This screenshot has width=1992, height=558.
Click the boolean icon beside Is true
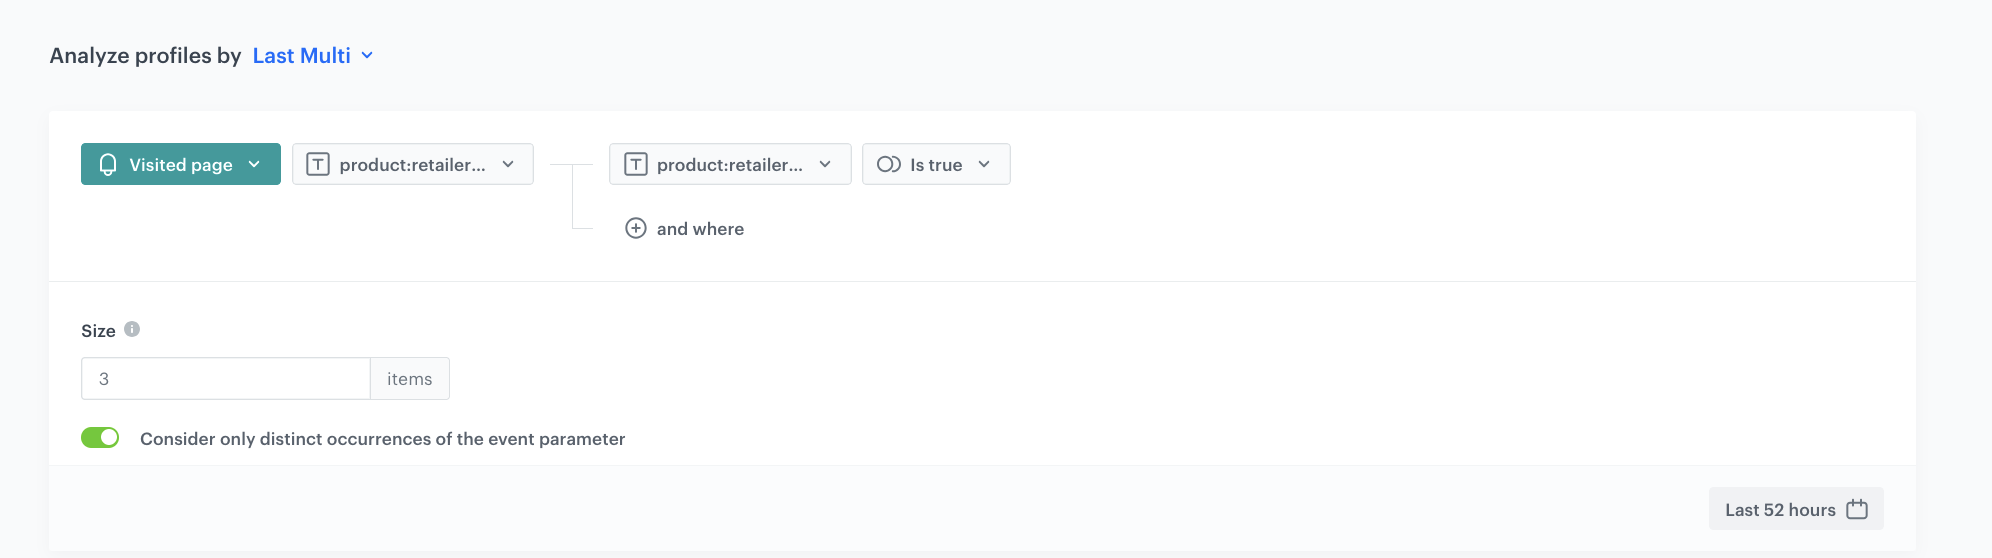coord(888,165)
